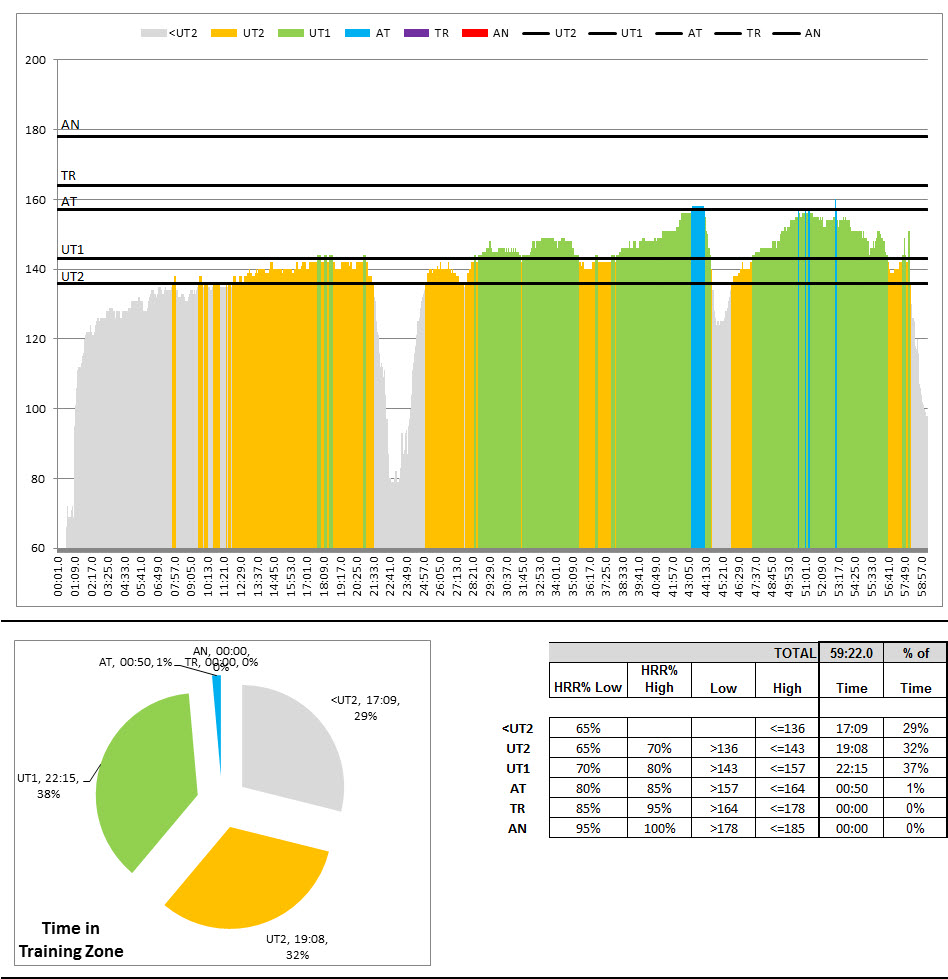Click the gray <UT2 legend swatch
The image size is (948, 979).
click(155, 33)
